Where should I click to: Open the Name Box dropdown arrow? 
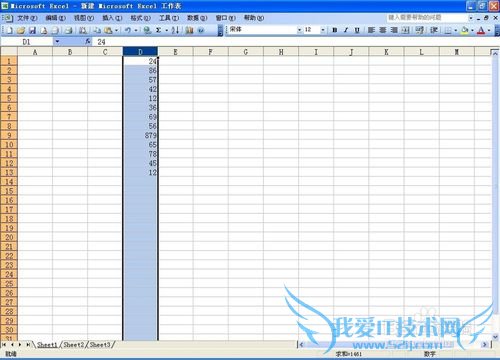pyautogui.click(x=57, y=41)
